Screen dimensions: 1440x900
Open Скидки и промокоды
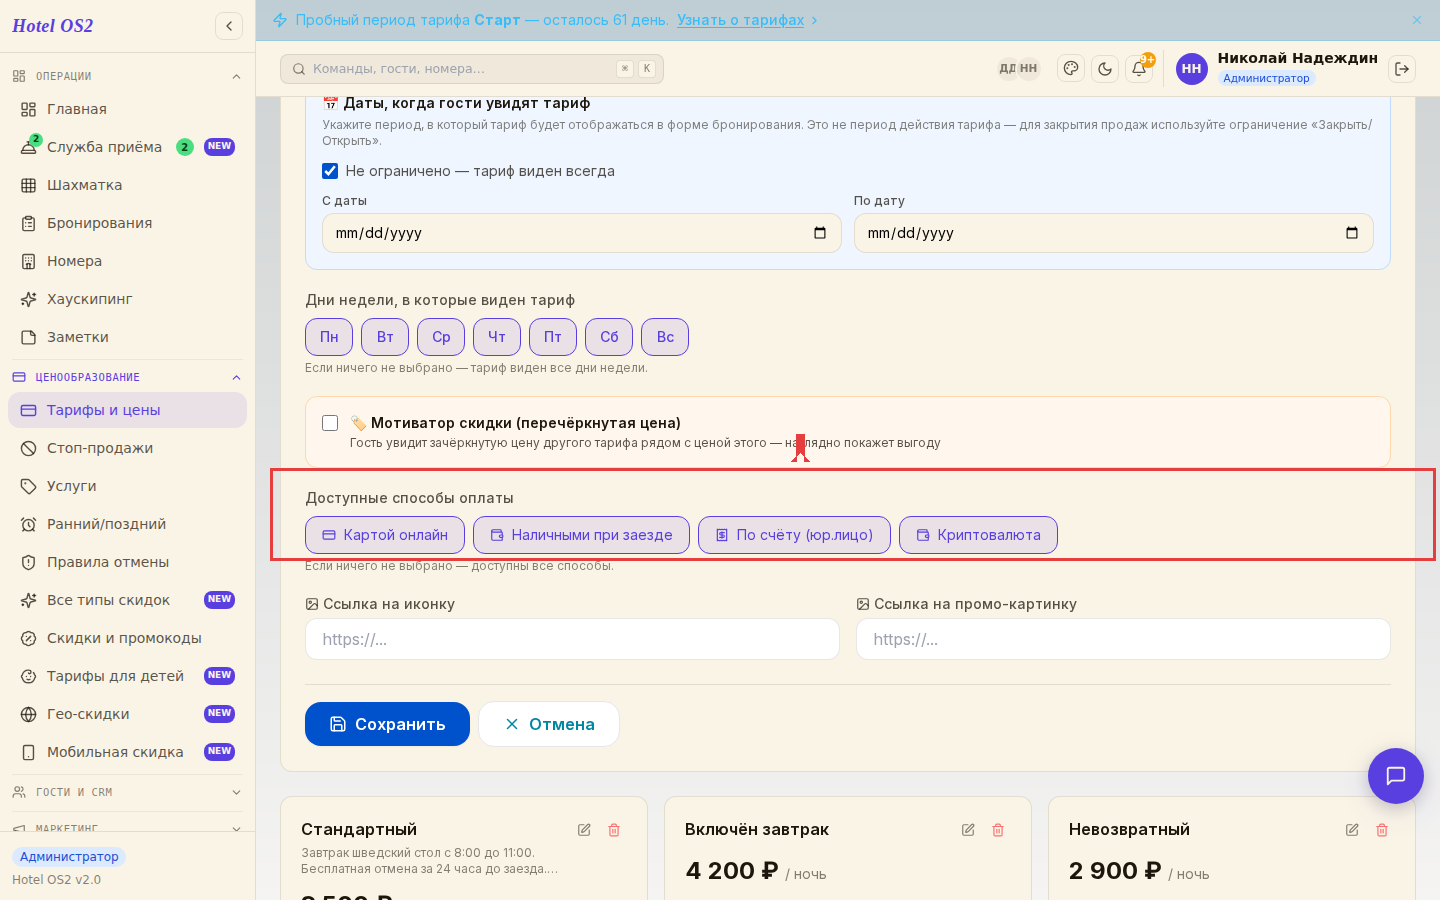(127, 638)
